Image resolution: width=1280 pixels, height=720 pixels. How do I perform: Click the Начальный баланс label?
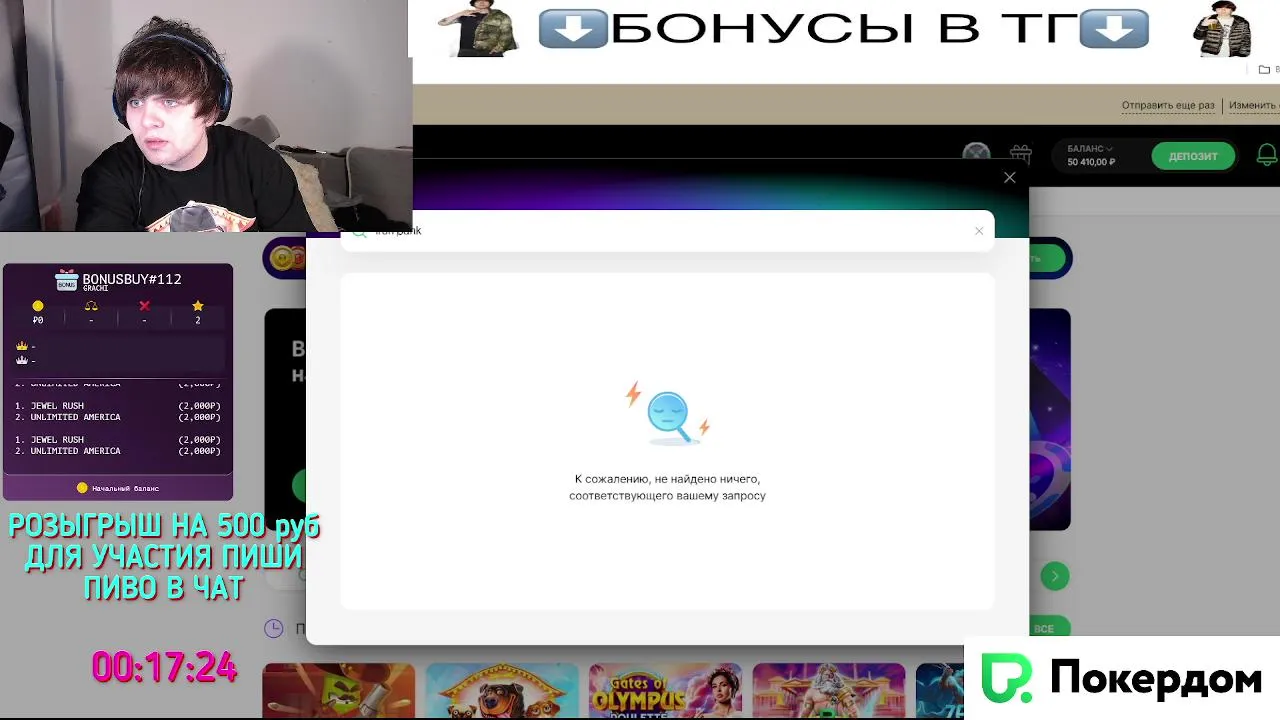(x=125, y=488)
